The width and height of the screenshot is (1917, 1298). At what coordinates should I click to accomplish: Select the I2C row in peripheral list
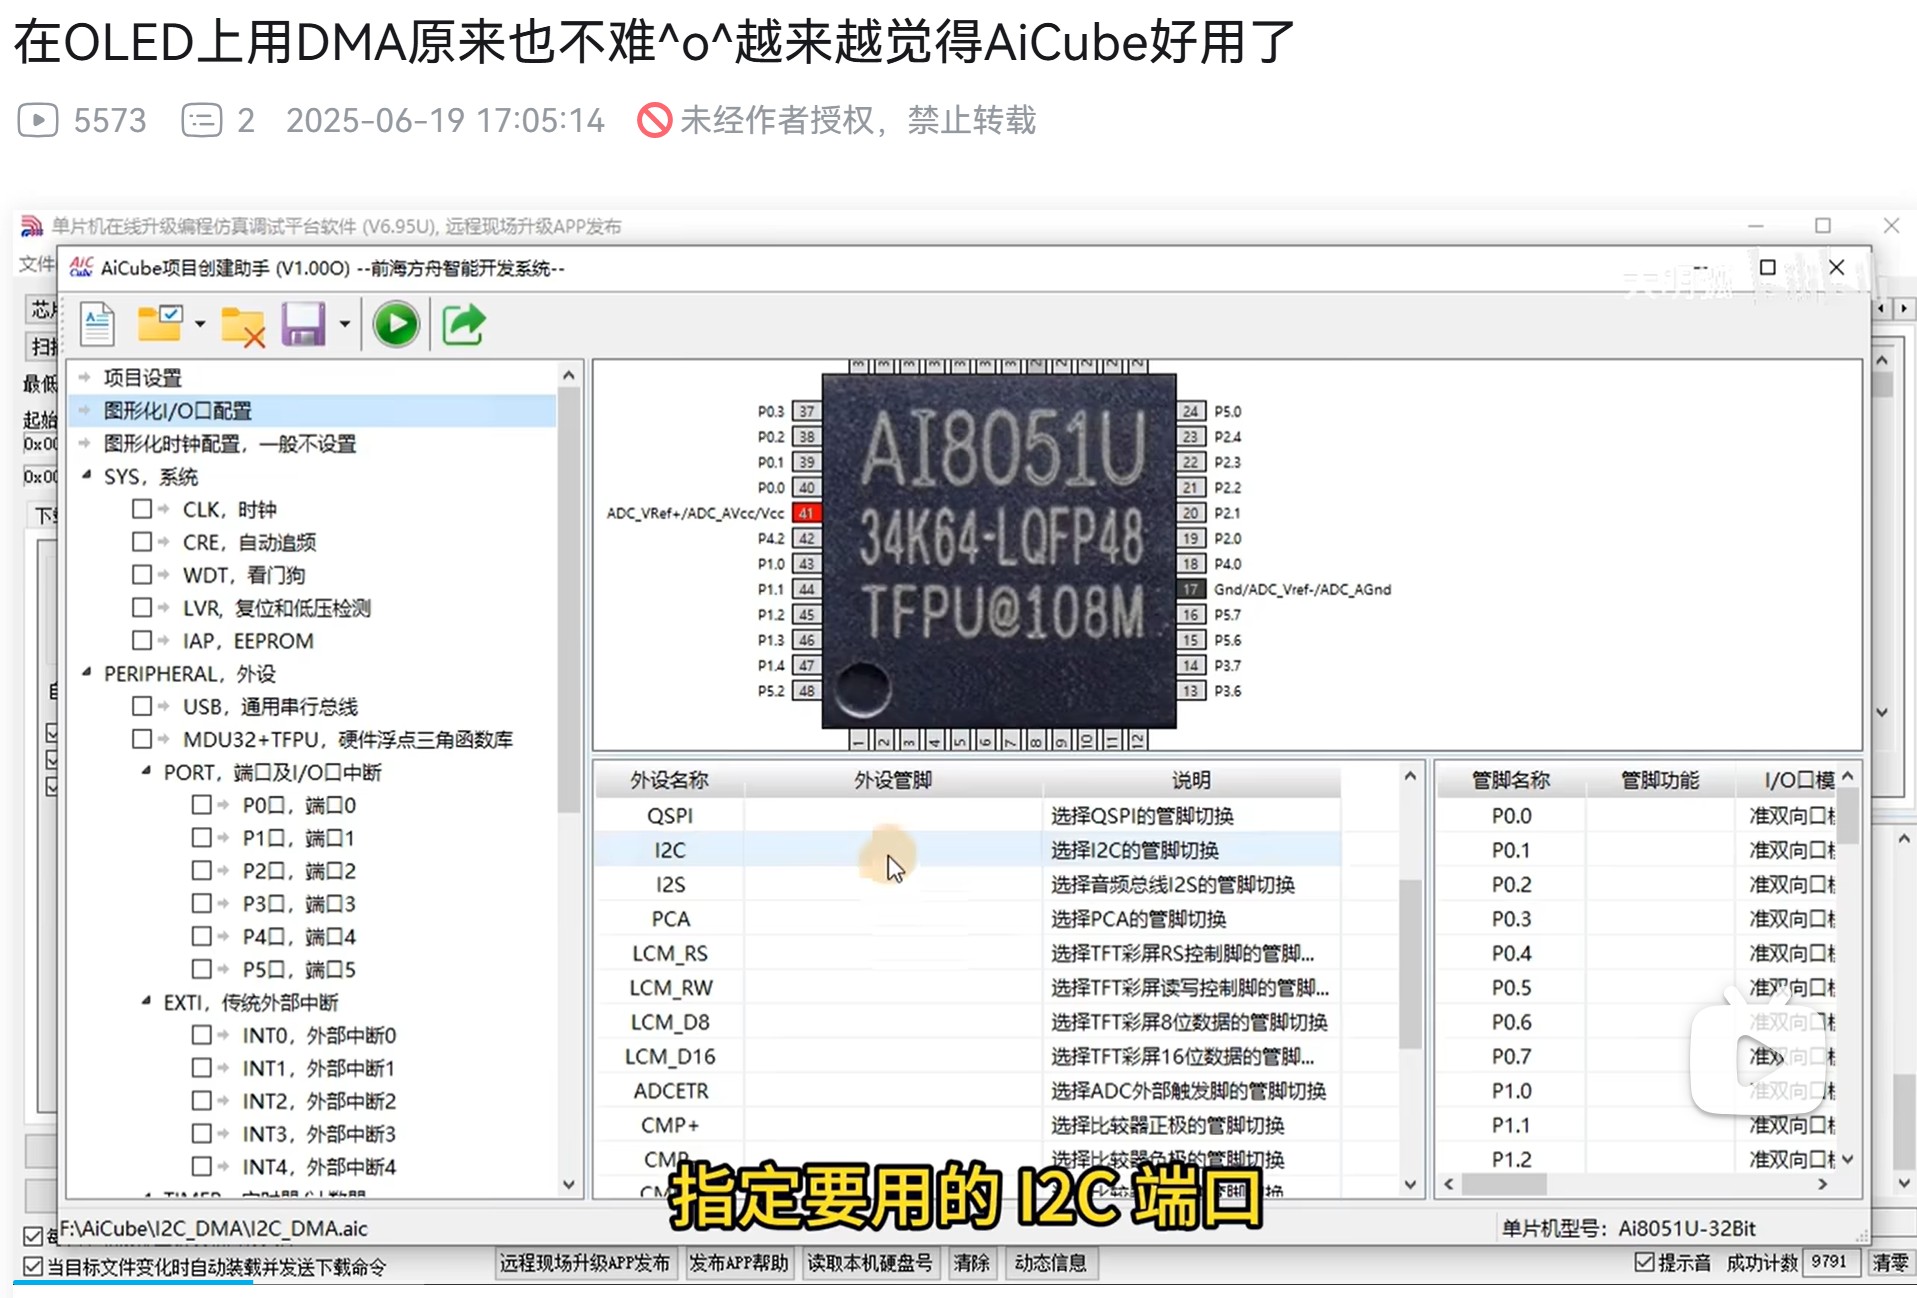click(670, 850)
